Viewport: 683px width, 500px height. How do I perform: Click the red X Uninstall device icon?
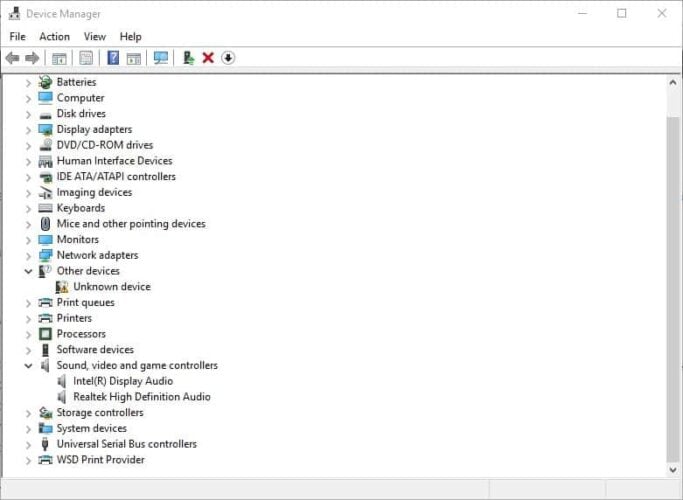pyautogui.click(x=208, y=58)
